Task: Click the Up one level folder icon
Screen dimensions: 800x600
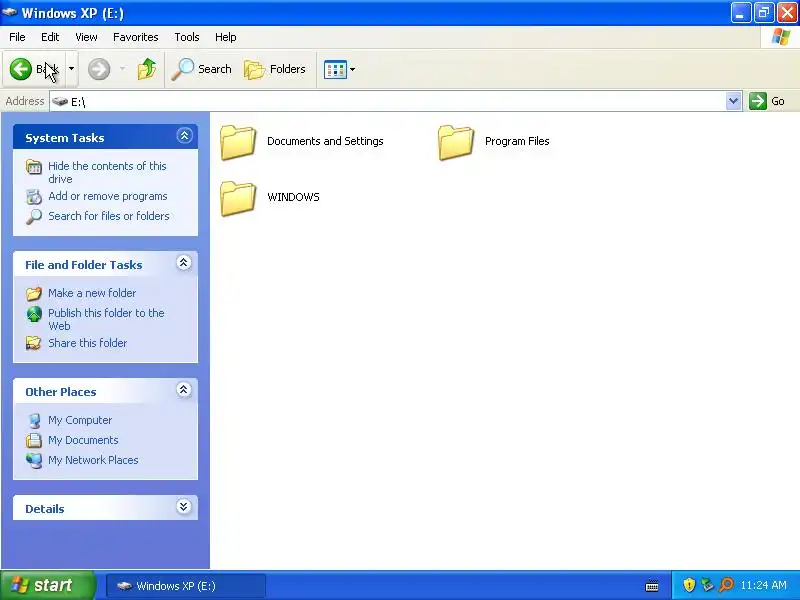Action: 147,69
